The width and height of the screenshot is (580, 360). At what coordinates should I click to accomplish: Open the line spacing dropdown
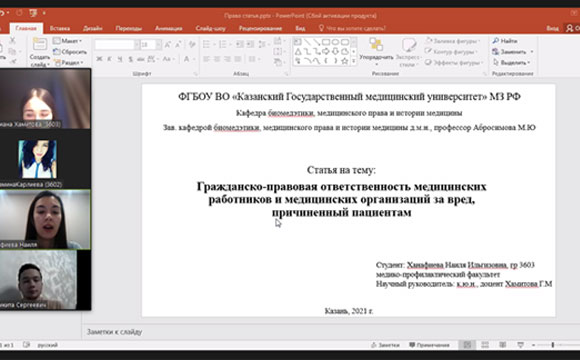(x=263, y=44)
